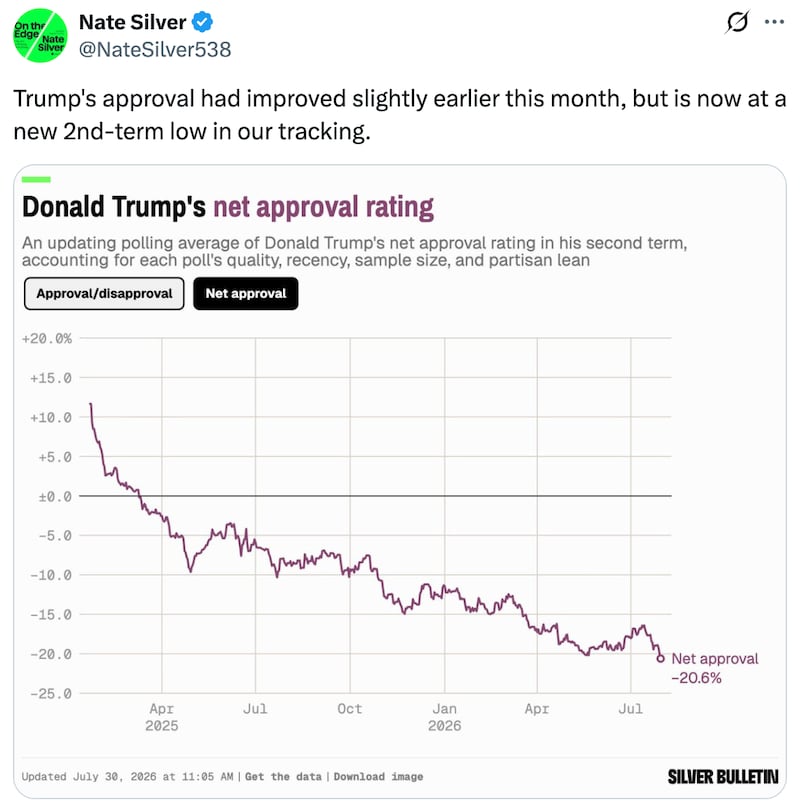Click the Silver Bulletin logo
800x804 pixels.
(723, 777)
